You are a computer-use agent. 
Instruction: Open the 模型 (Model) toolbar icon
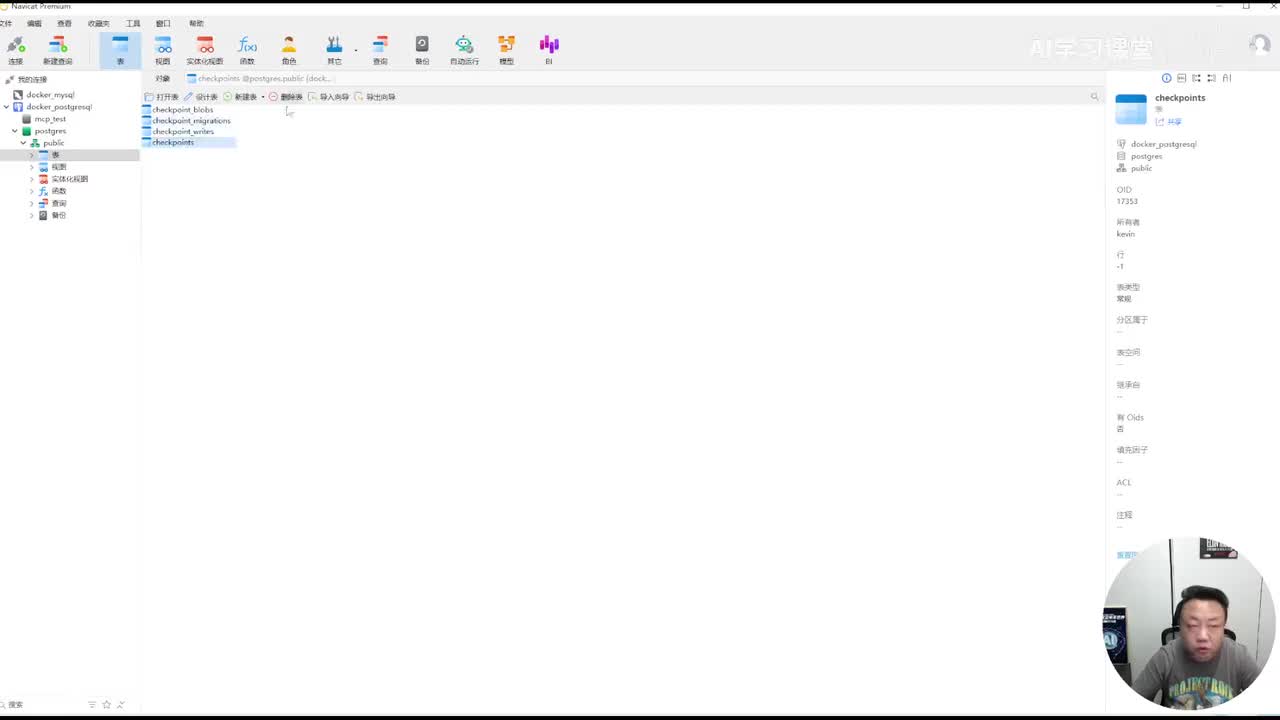pos(506,50)
